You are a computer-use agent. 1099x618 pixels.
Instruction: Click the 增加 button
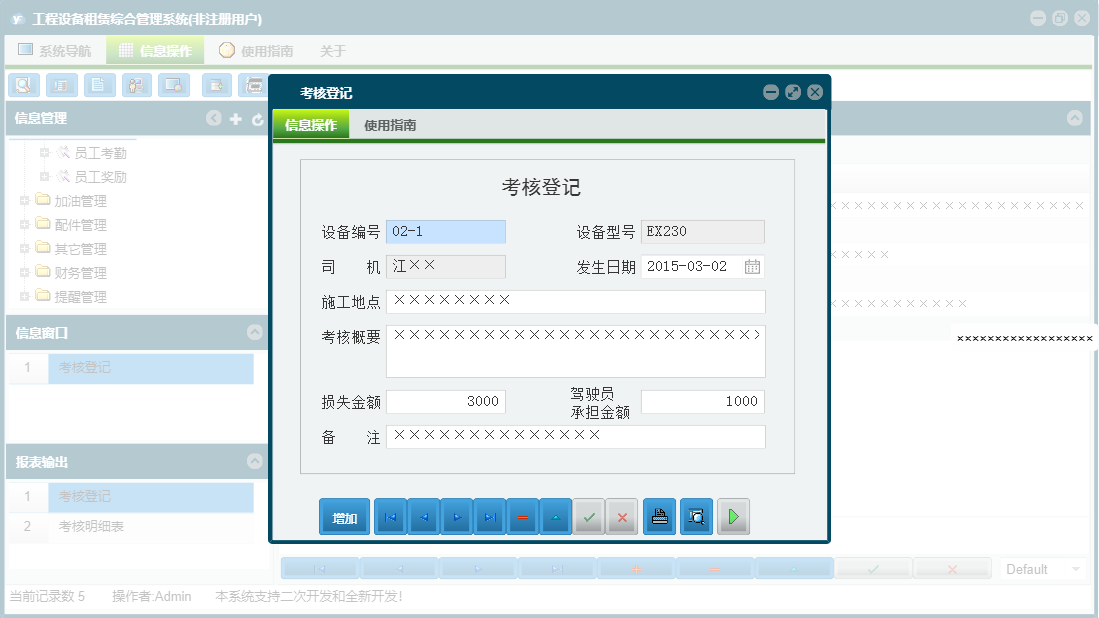coord(344,517)
